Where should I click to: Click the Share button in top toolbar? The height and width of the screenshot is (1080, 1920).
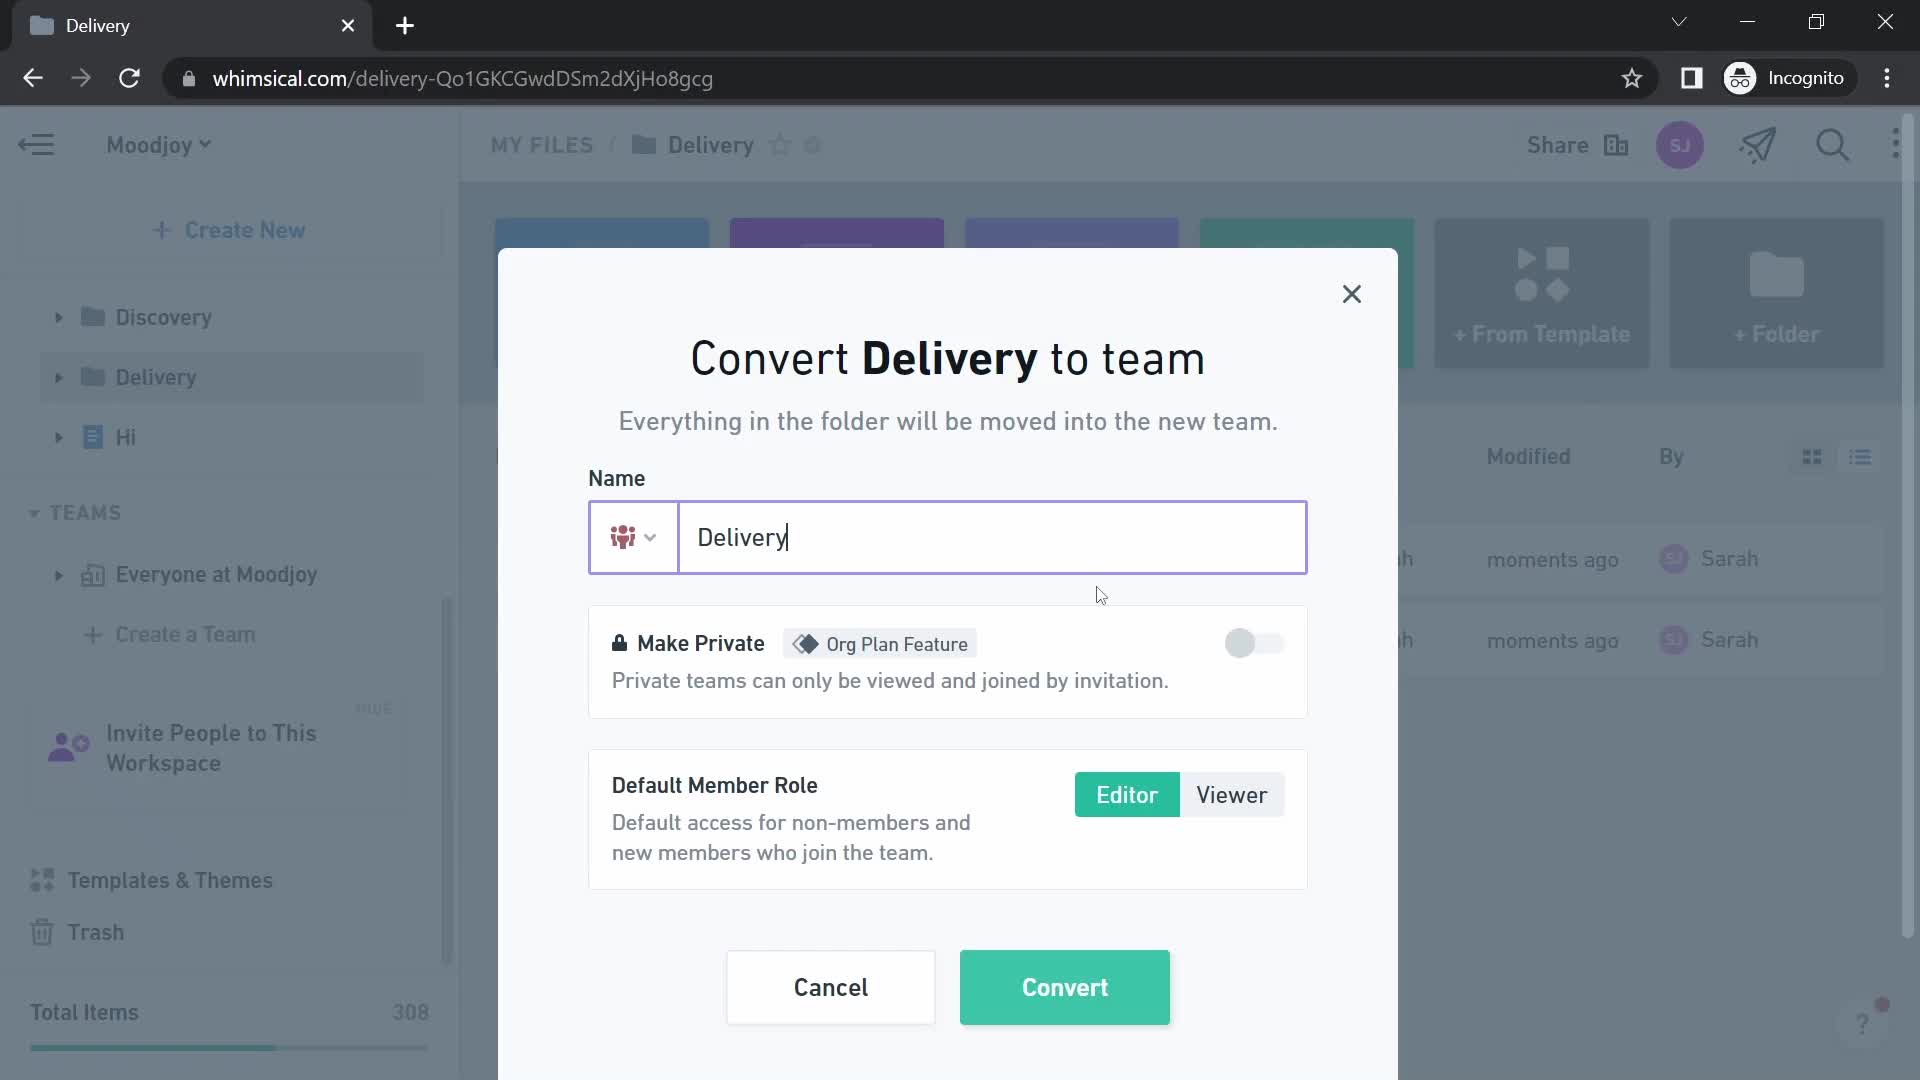click(1559, 145)
